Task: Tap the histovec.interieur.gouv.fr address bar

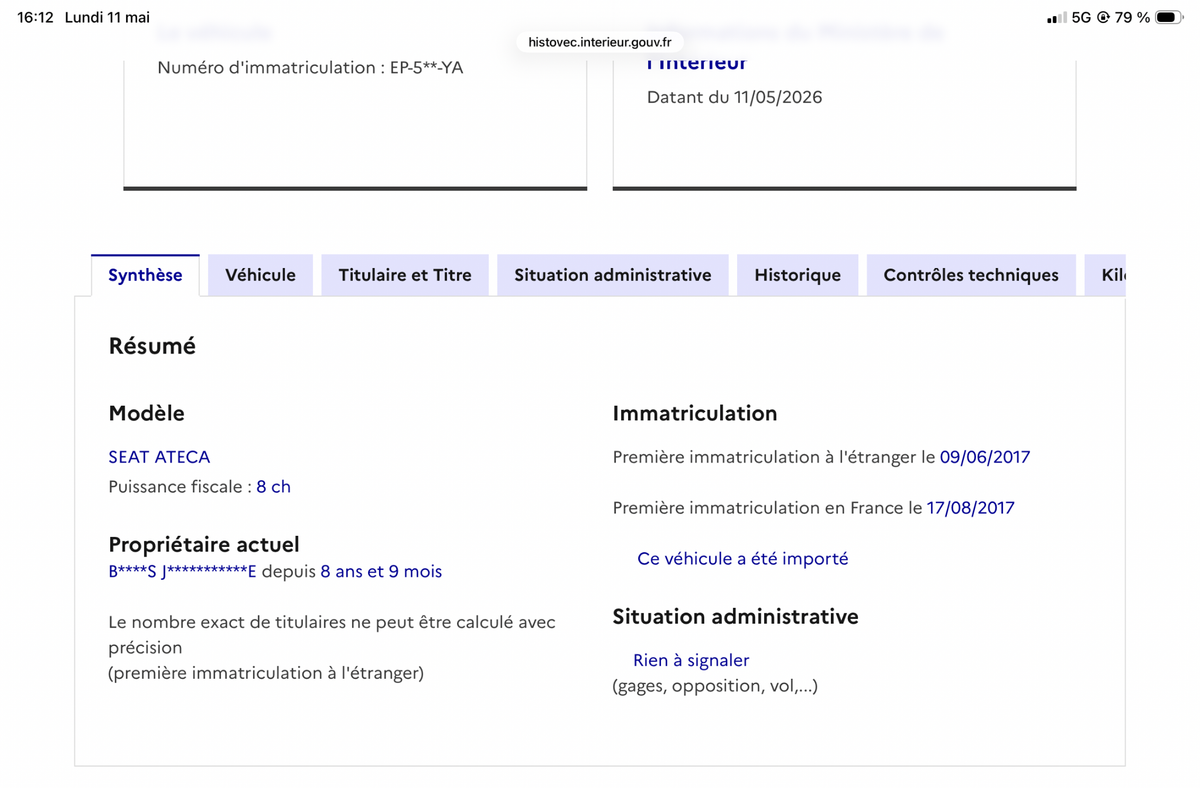Action: pyautogui.click(x=600, y=42)
